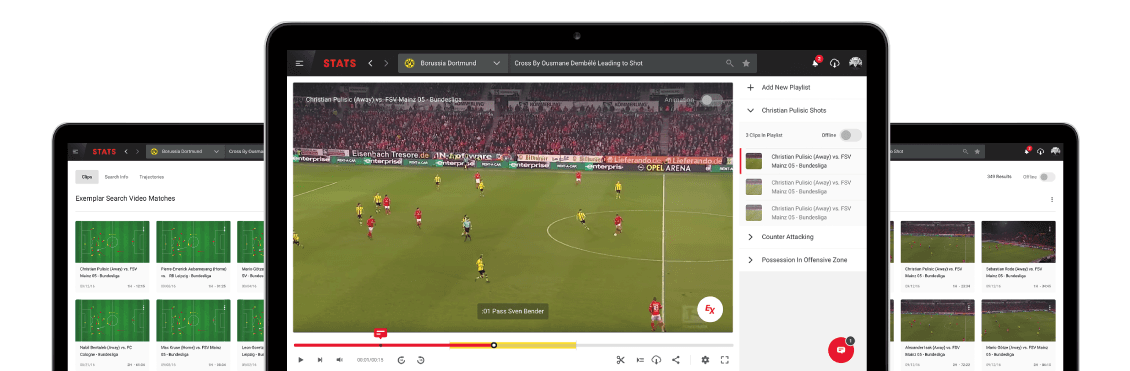Click the skip forward circular arrow
This screenshot has height=371, width=1130.
coord(421,359)
